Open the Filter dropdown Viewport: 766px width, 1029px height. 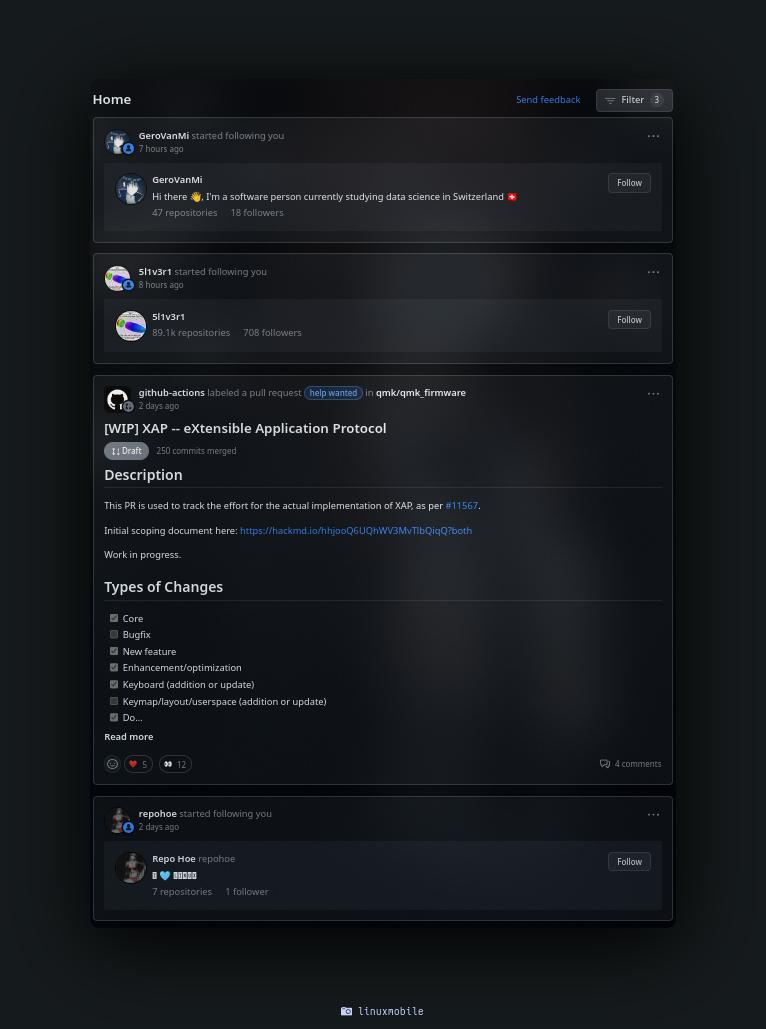coord(634,100)
